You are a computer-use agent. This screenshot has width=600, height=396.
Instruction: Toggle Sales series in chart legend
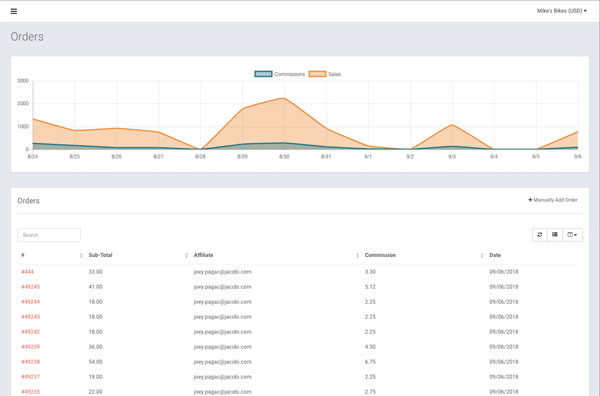[325, 74]
